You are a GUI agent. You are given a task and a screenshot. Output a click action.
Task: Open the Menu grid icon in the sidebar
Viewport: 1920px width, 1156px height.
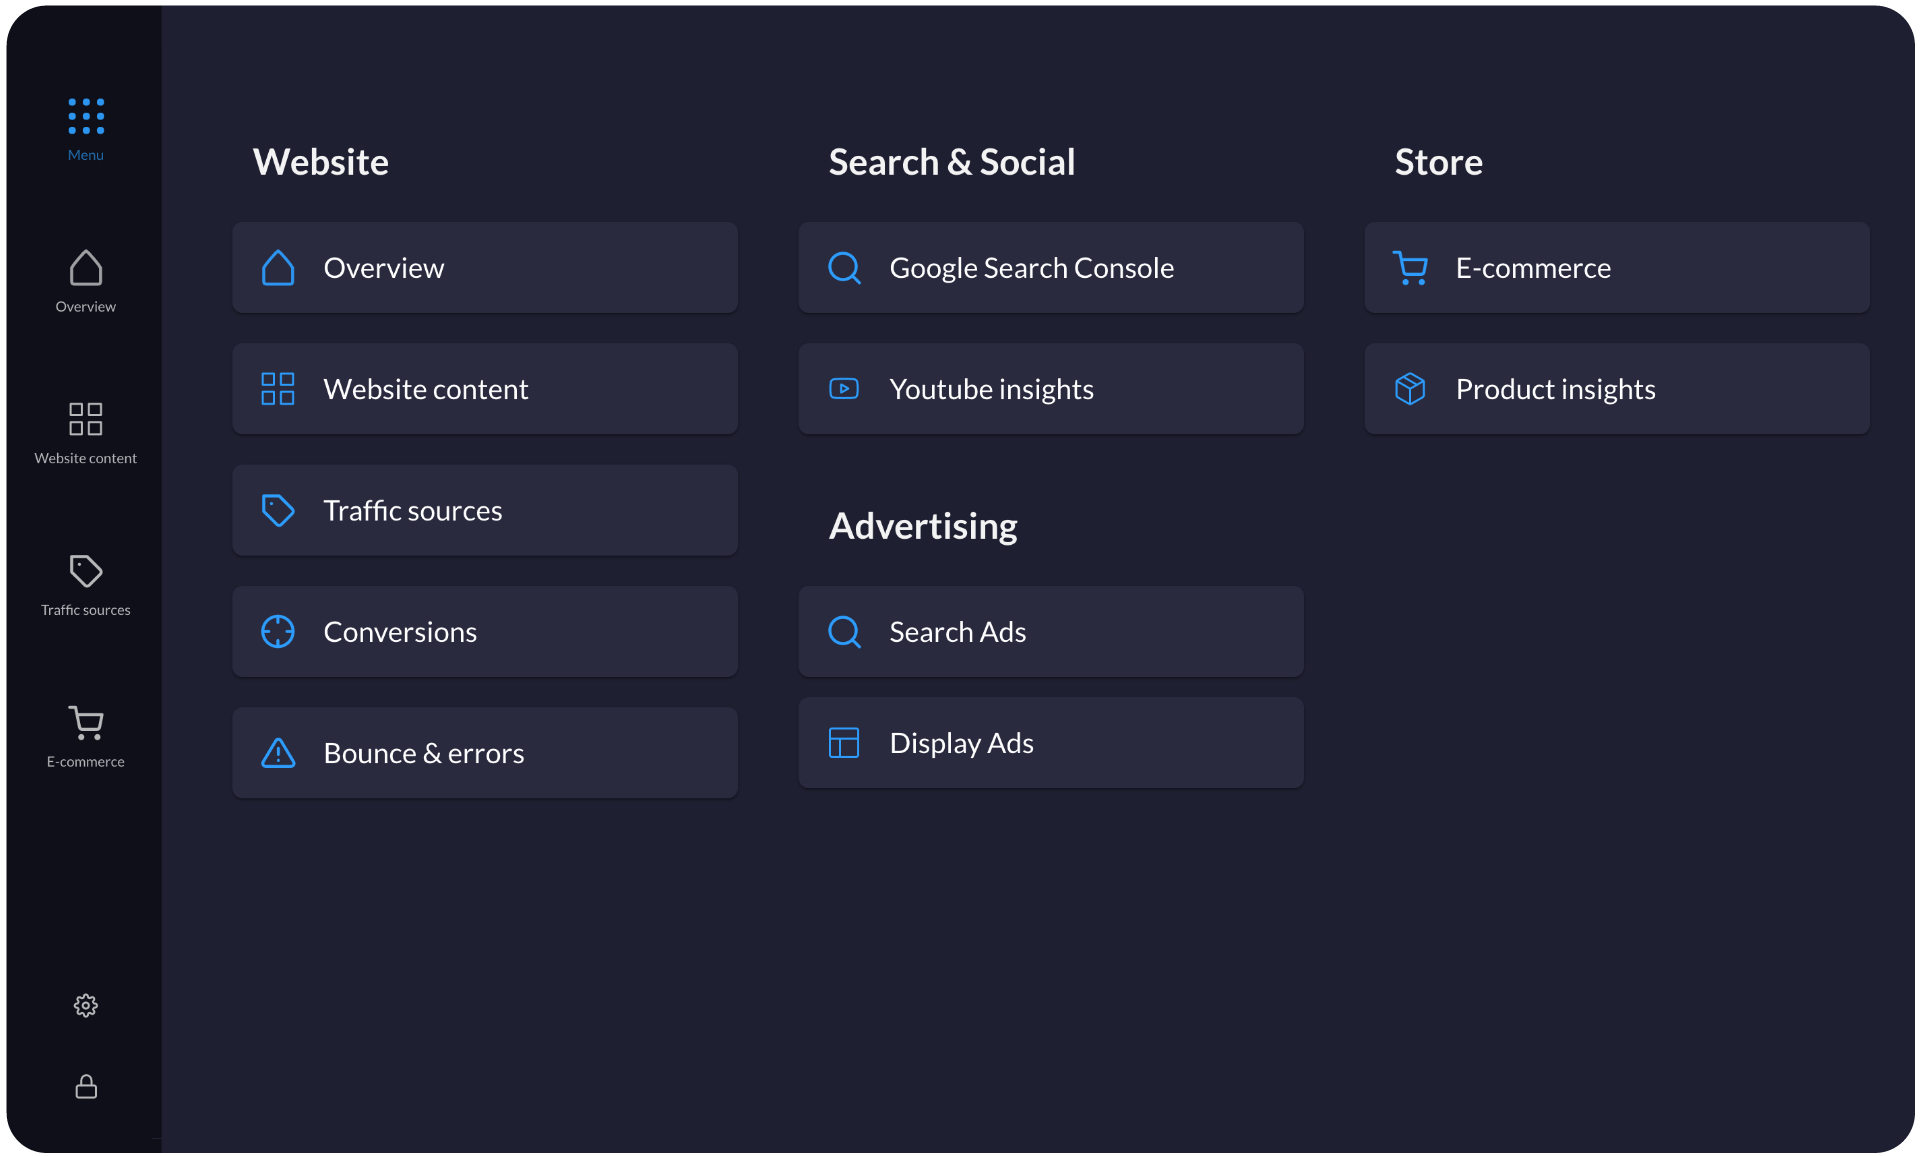point(85,115)
